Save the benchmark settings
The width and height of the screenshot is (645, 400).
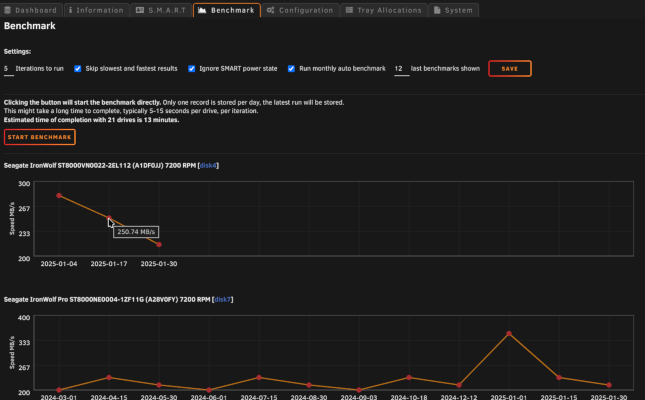[x=510, y=69]
